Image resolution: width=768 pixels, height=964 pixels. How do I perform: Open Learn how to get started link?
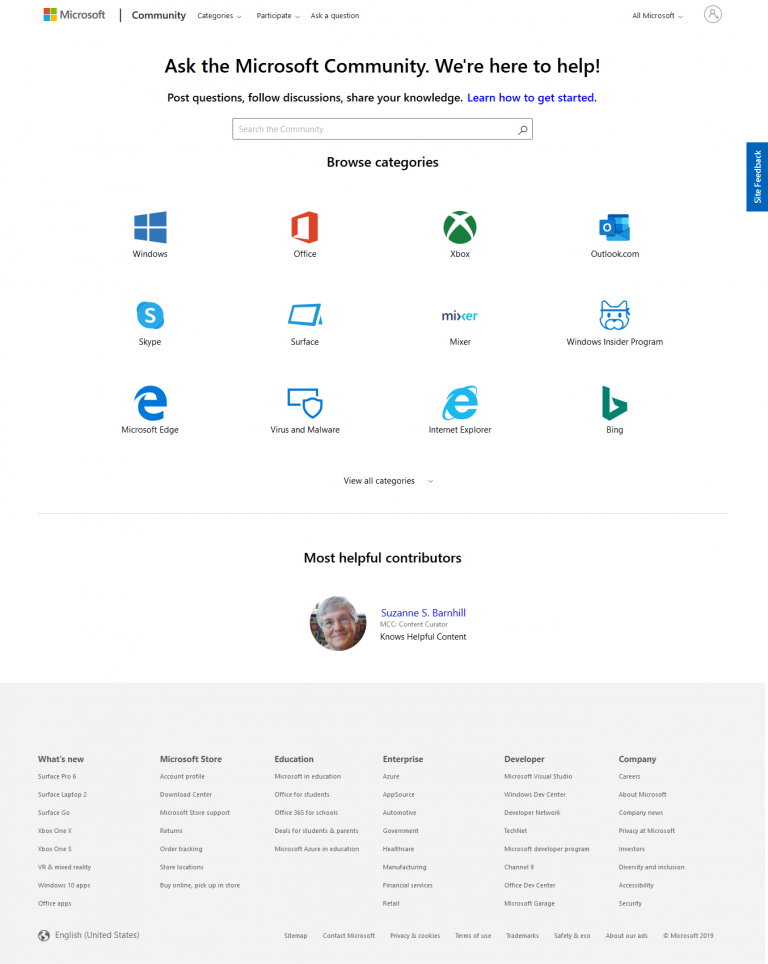(x=532, y=98)
